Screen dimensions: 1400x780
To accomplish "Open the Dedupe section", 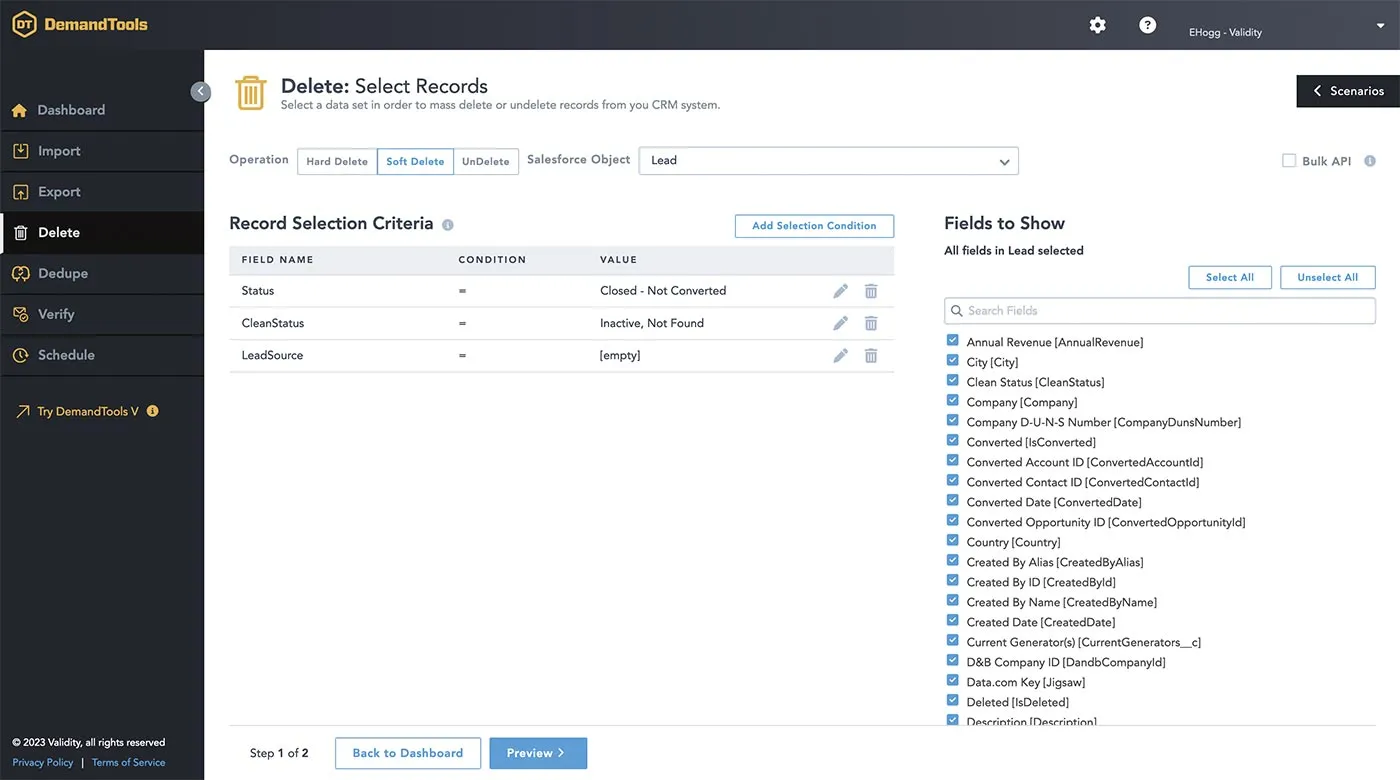I will pyautogui.click(x=102, y=273).
